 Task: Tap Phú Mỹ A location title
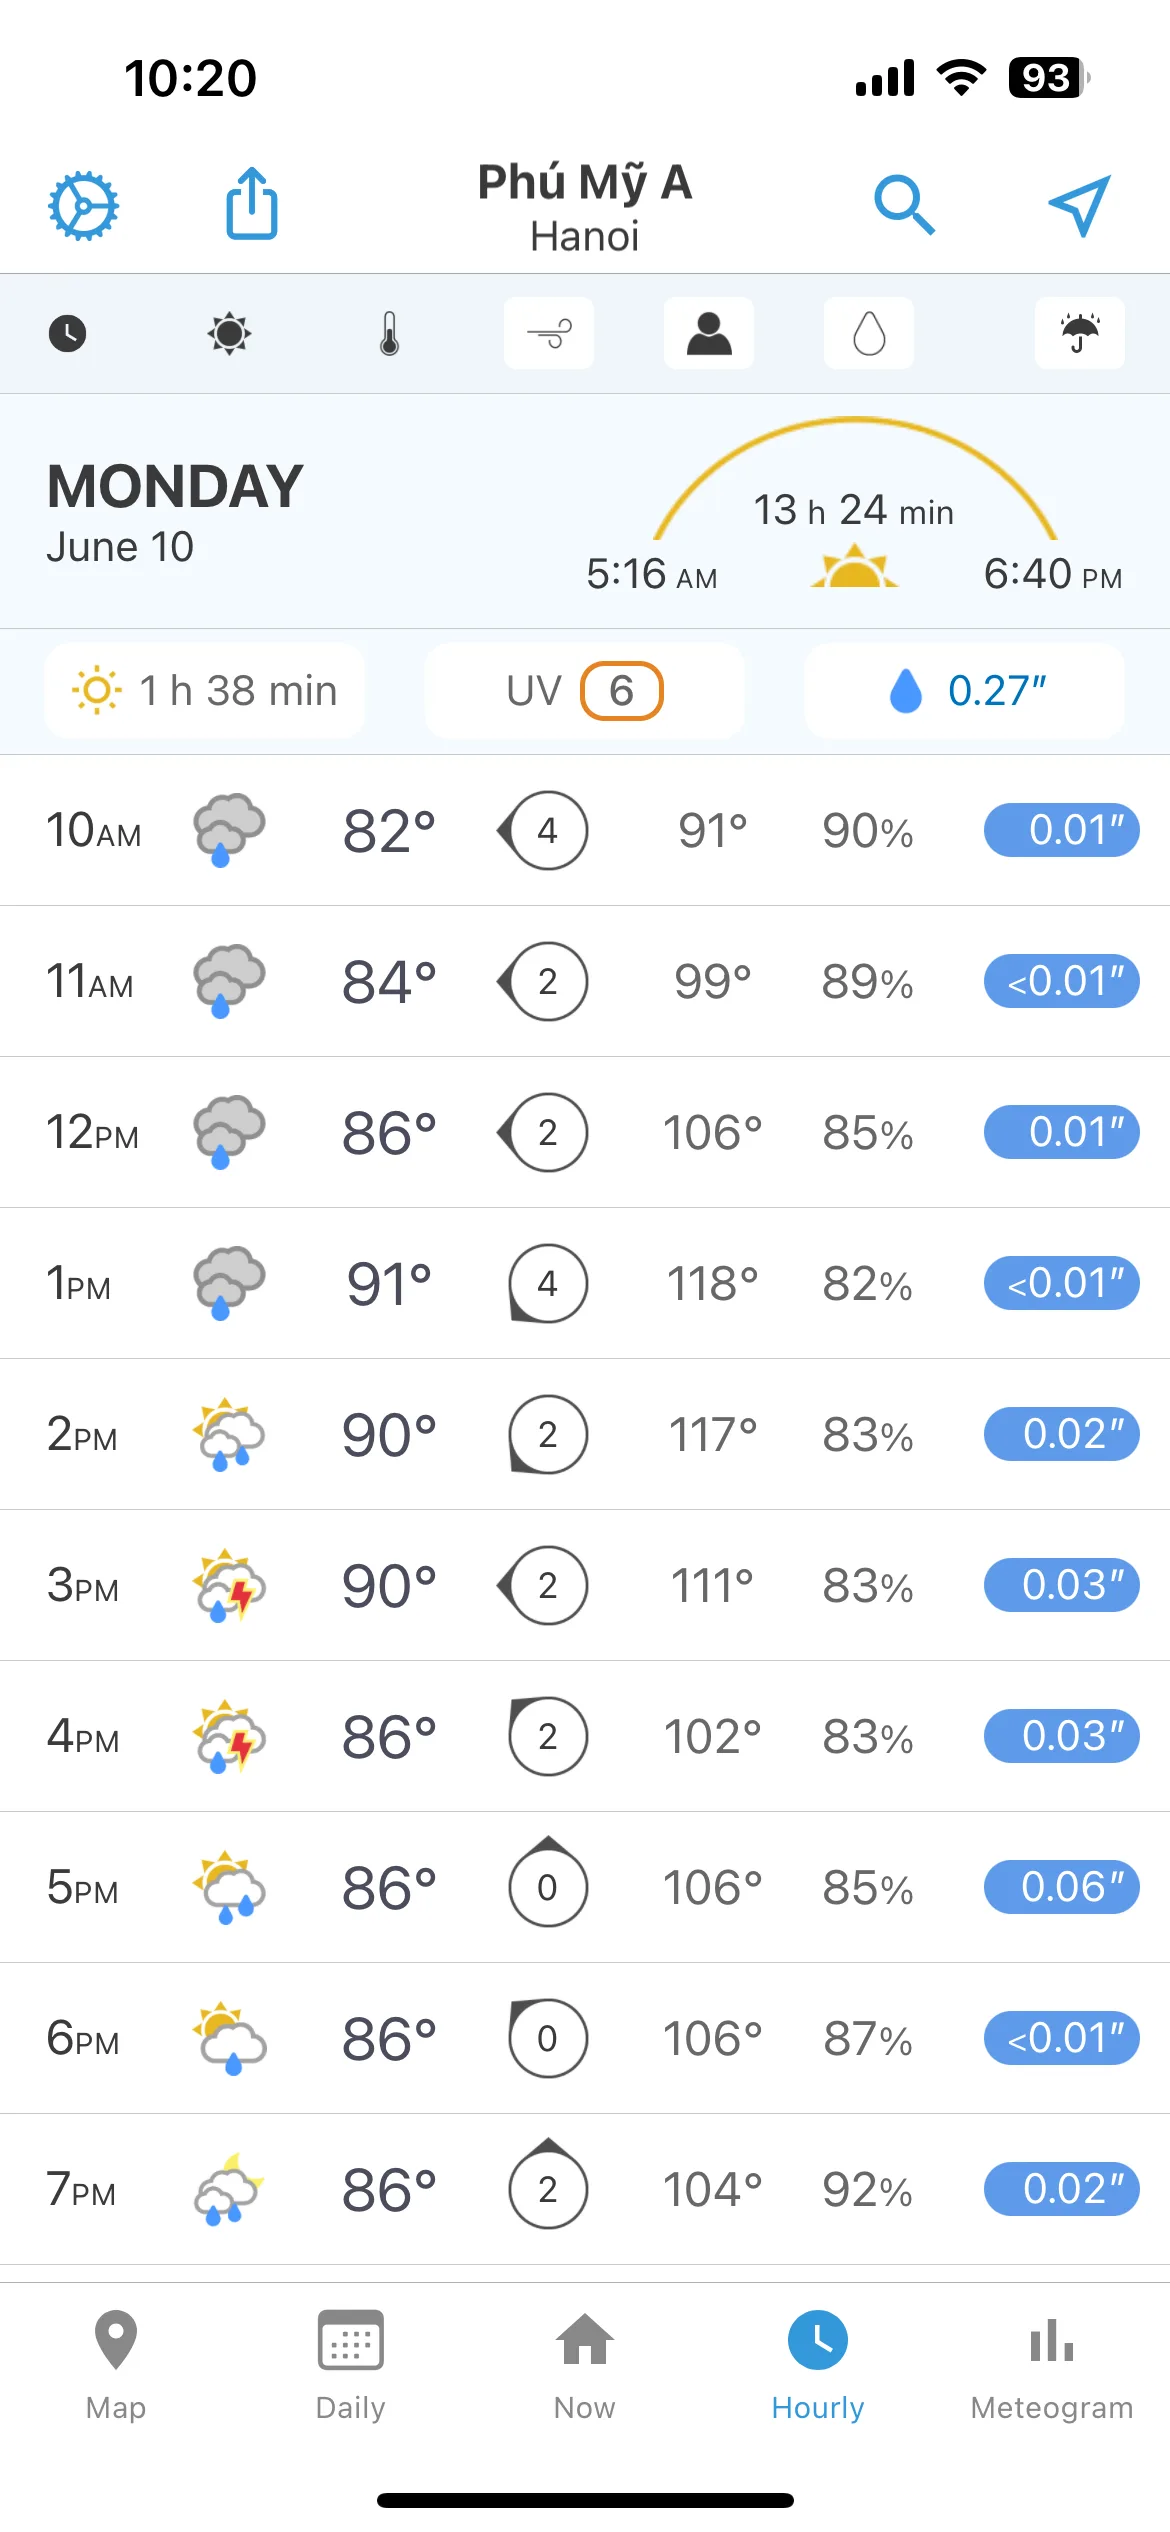pos(585,182)
